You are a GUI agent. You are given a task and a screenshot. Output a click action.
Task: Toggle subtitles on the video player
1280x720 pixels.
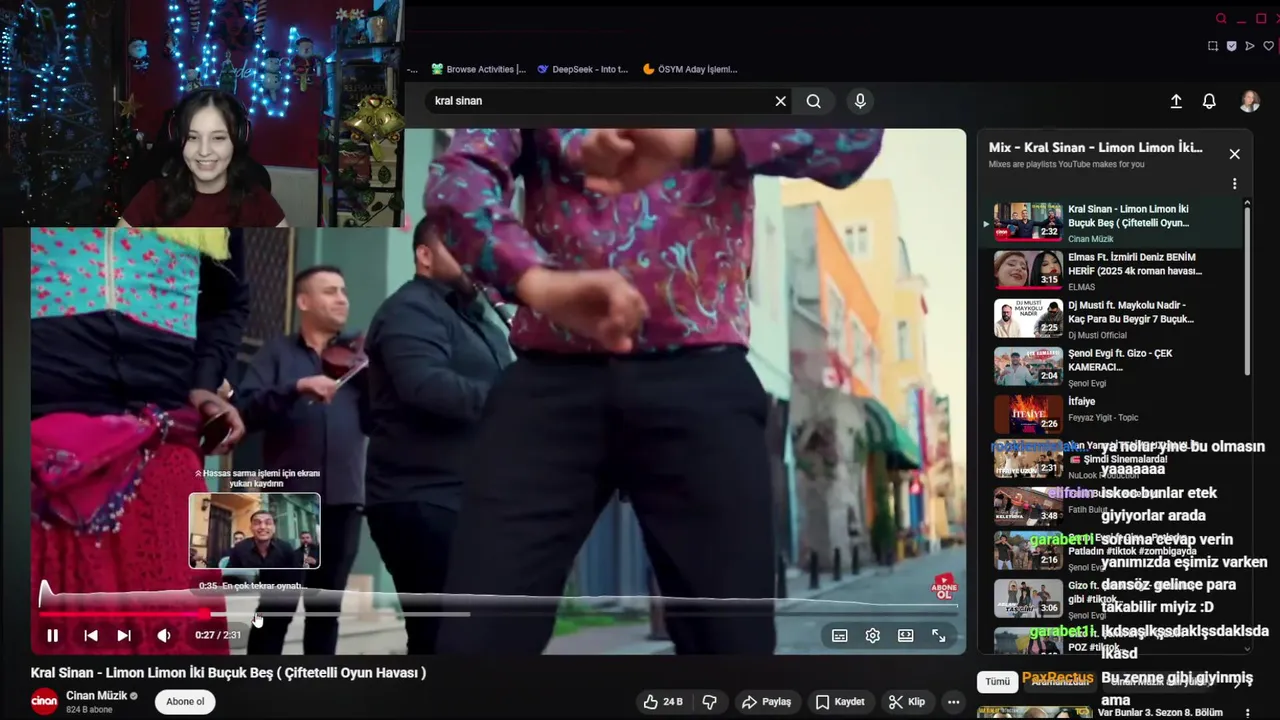tap(840, 635)
